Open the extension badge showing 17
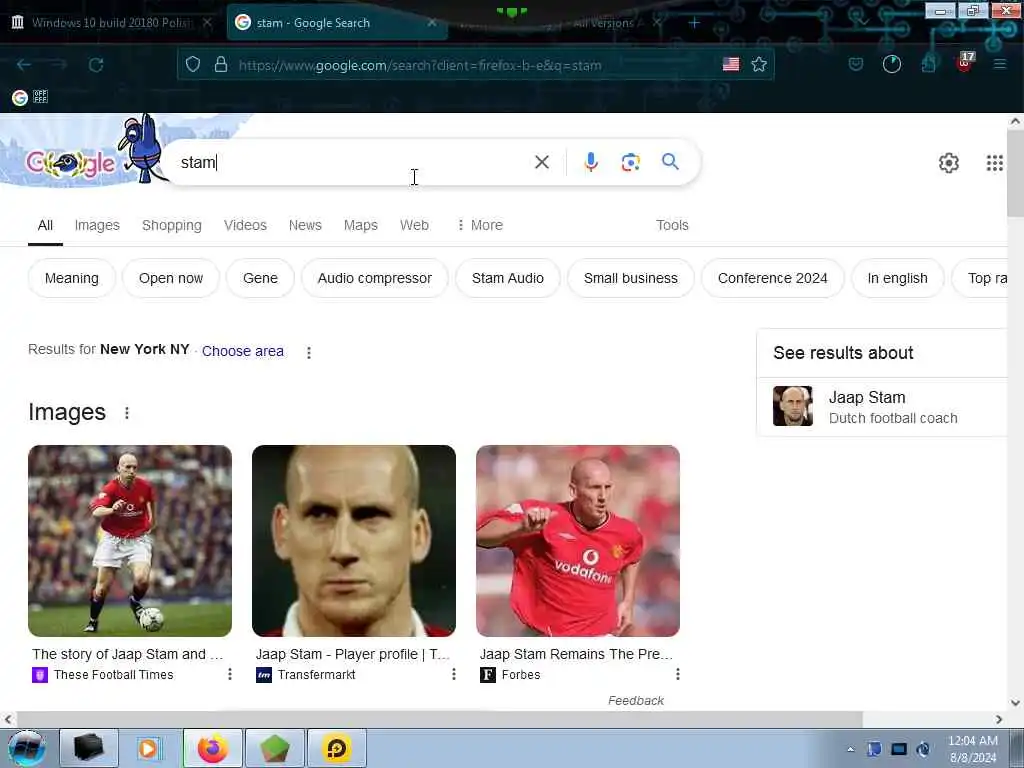The width and height of the screenshot is (1024, 768). pyautogui.click(x=965, y=62)
